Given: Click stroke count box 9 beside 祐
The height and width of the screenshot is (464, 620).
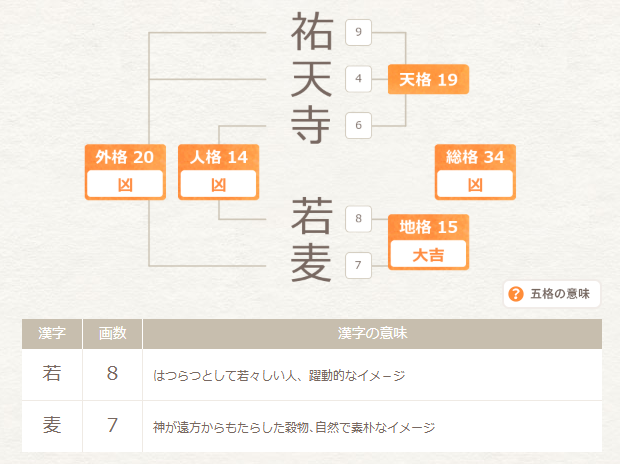Looking at the screenshot, I should [358, 33].
